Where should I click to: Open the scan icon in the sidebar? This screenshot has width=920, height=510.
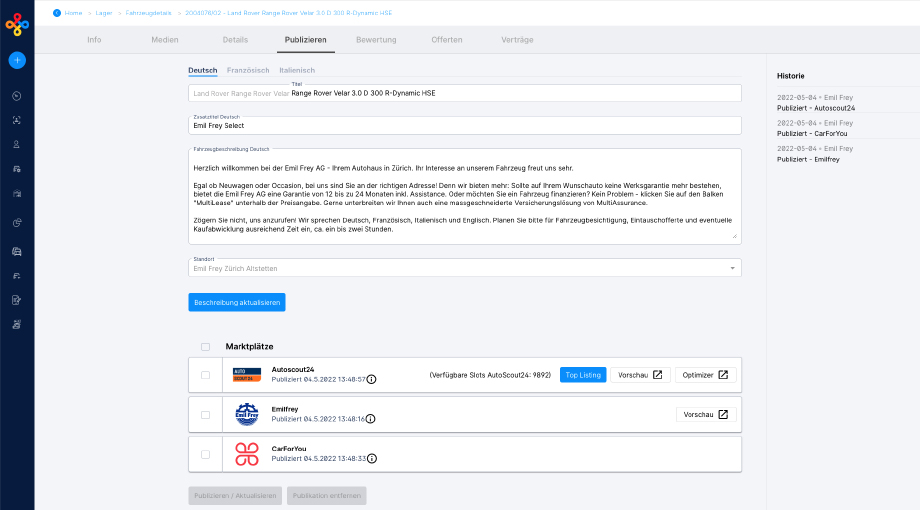tap(16, 120)
